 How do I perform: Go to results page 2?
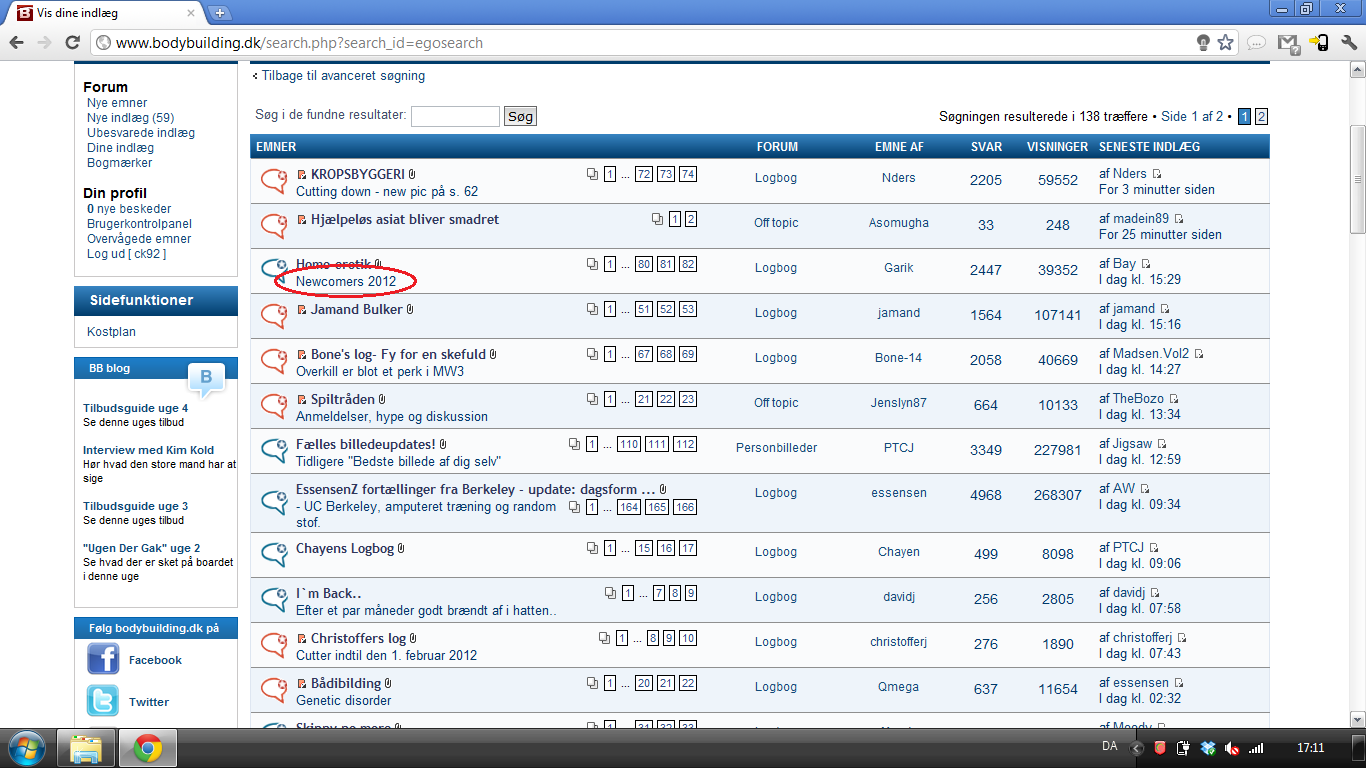pyautogui.click(x=1261, y=117)
